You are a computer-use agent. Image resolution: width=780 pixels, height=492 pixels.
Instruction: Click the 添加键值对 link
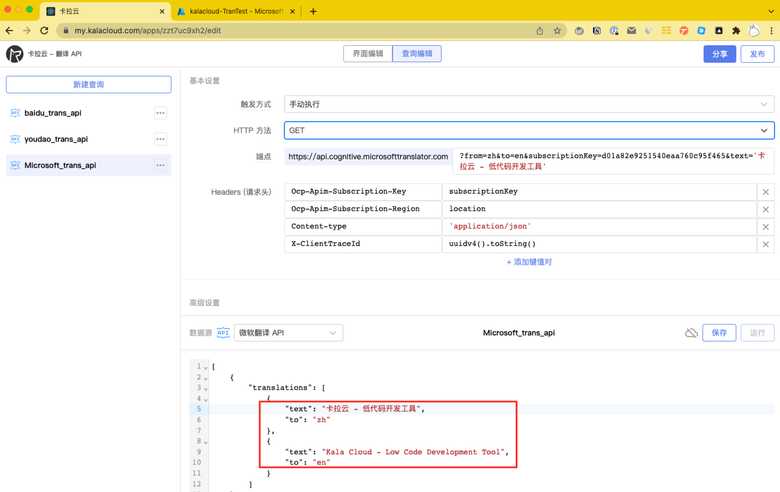(529, 262)
